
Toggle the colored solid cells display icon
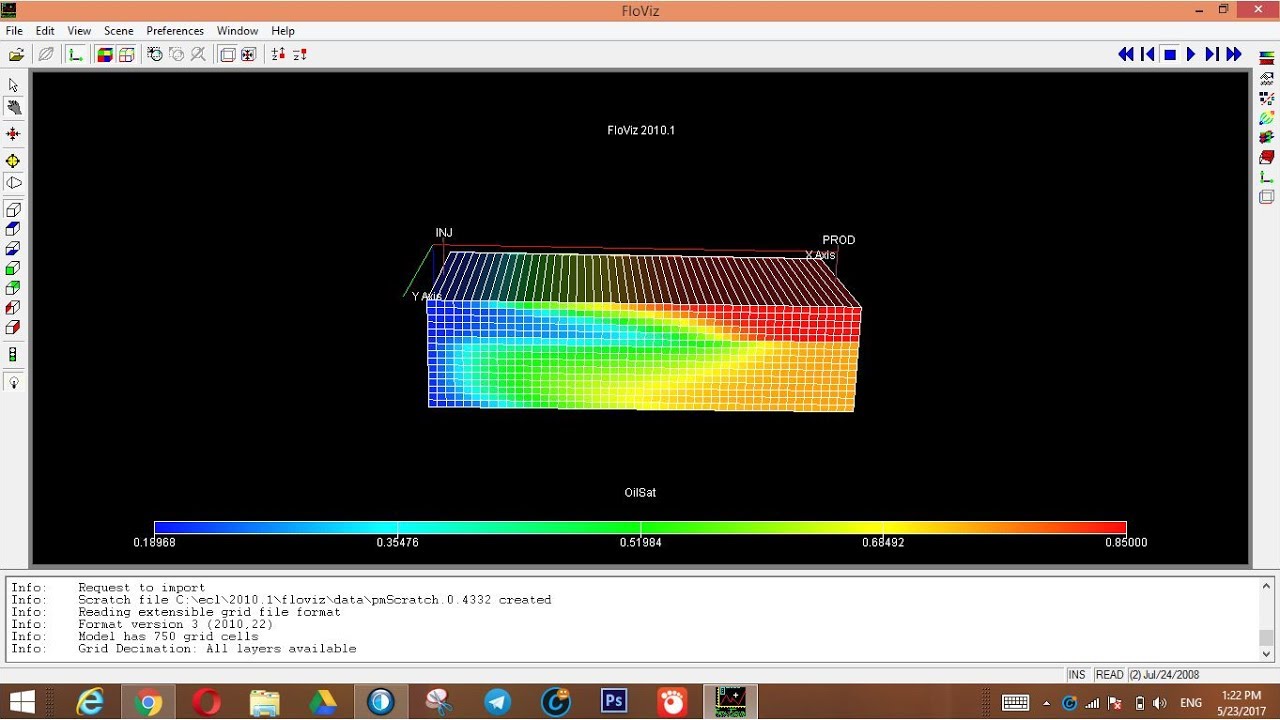104,54
